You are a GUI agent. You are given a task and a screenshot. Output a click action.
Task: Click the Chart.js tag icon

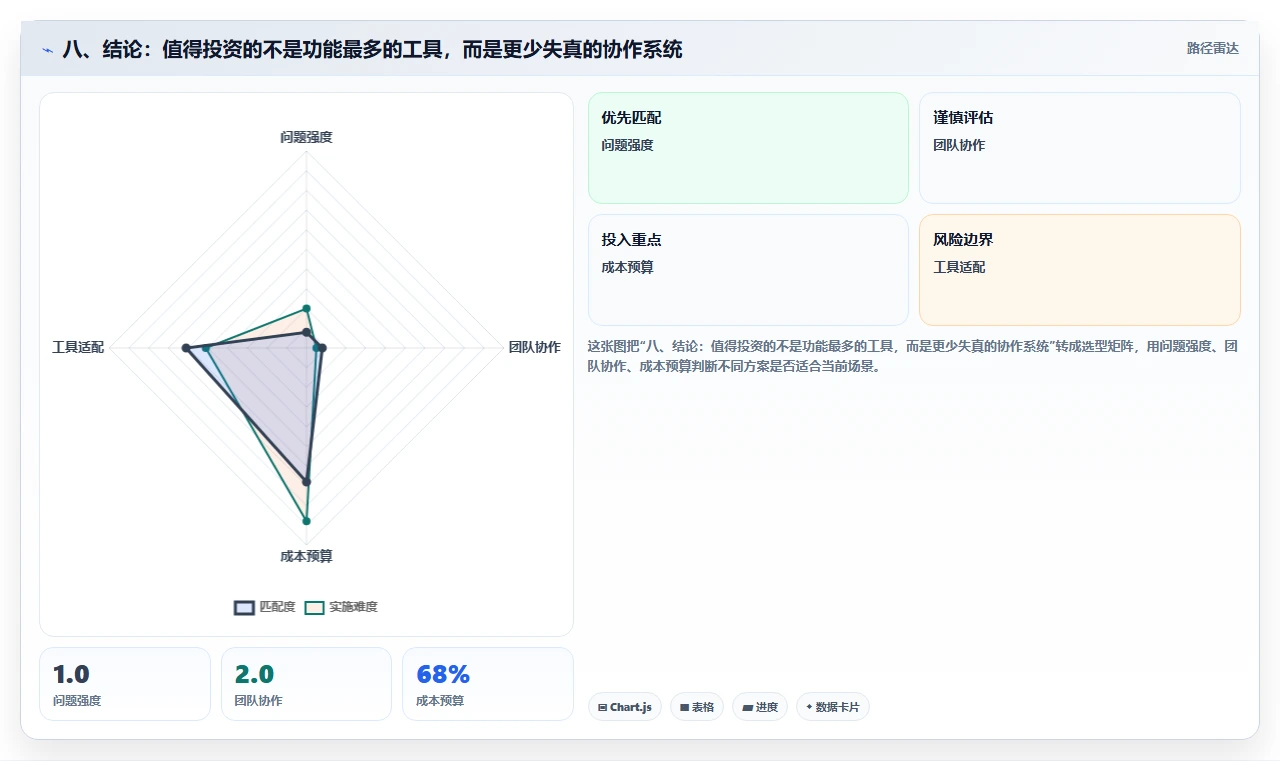pos(602,707)
